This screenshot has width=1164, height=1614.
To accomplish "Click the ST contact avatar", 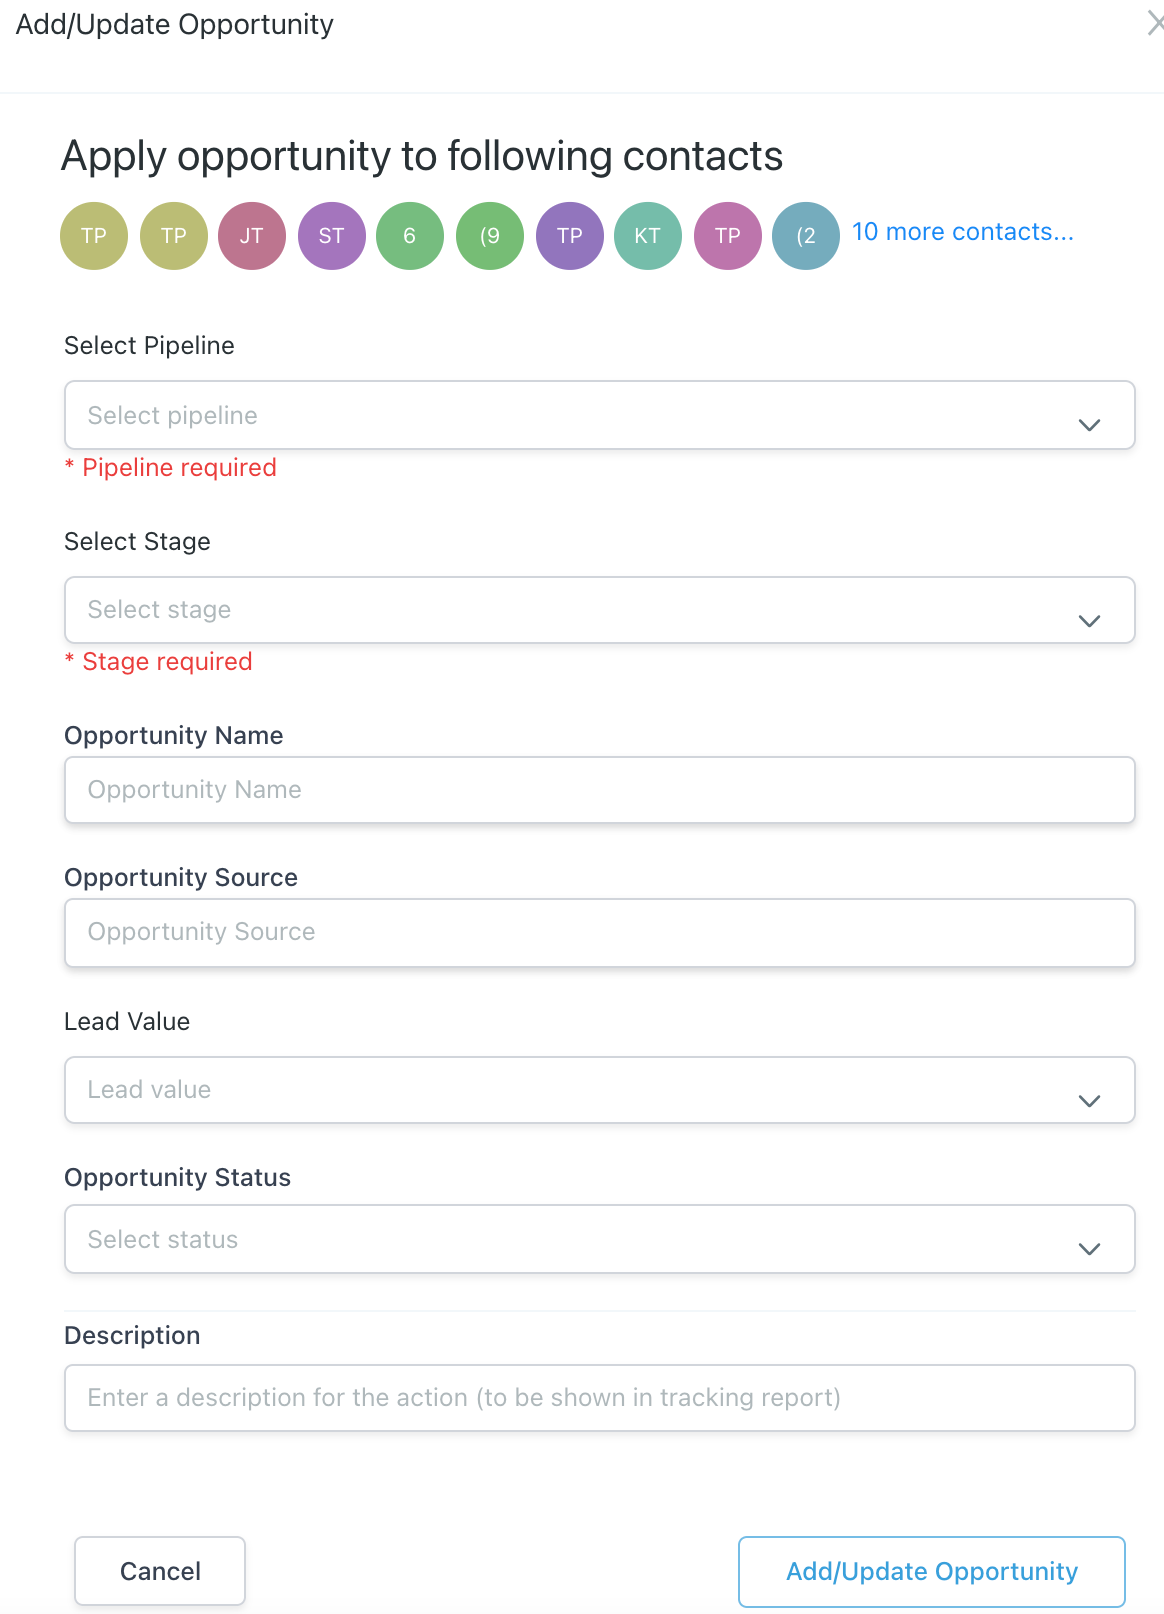I will (x=331, y=236).
